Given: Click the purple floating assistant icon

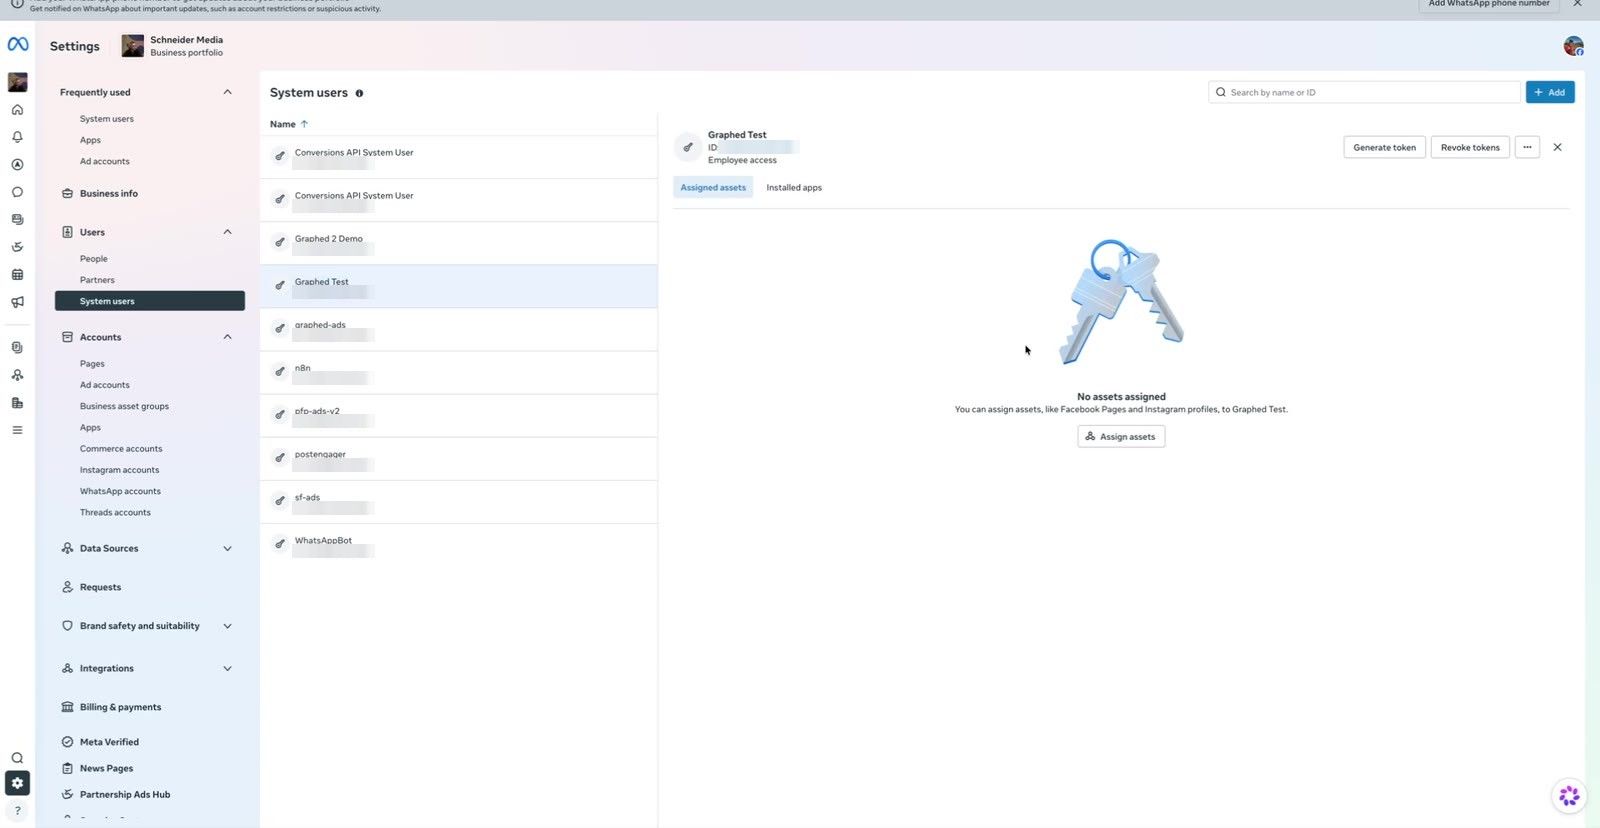Looking at the screenshot, I should pyautogui.click(x=1569, y=795).
